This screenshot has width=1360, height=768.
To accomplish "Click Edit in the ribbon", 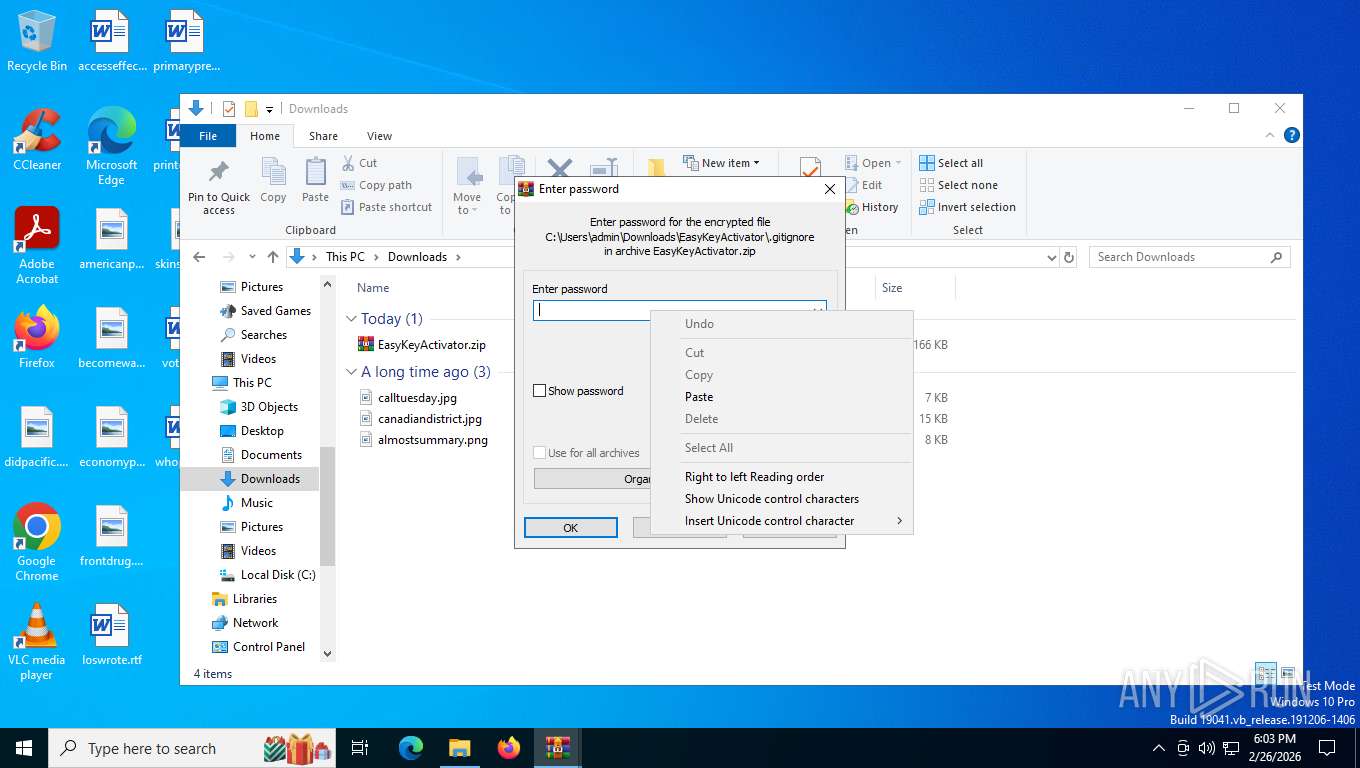I will point(864,185).
